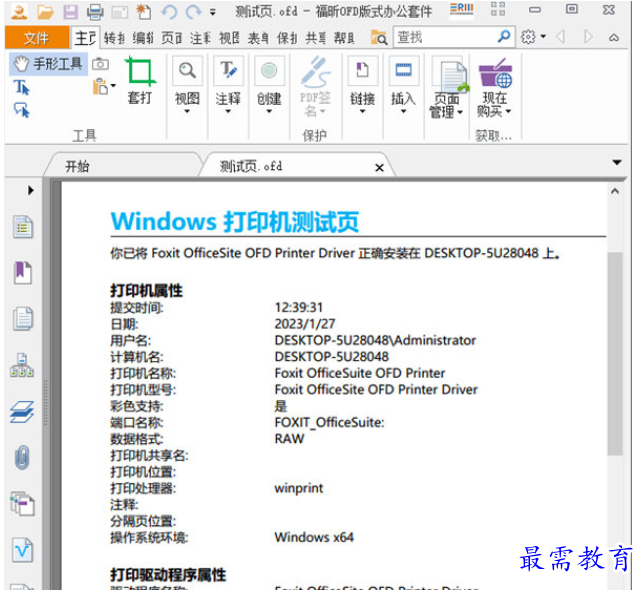Open the settings gear dropdown
Image resolution: width=641 pixels, height=590 pixels.
[533, 37]
